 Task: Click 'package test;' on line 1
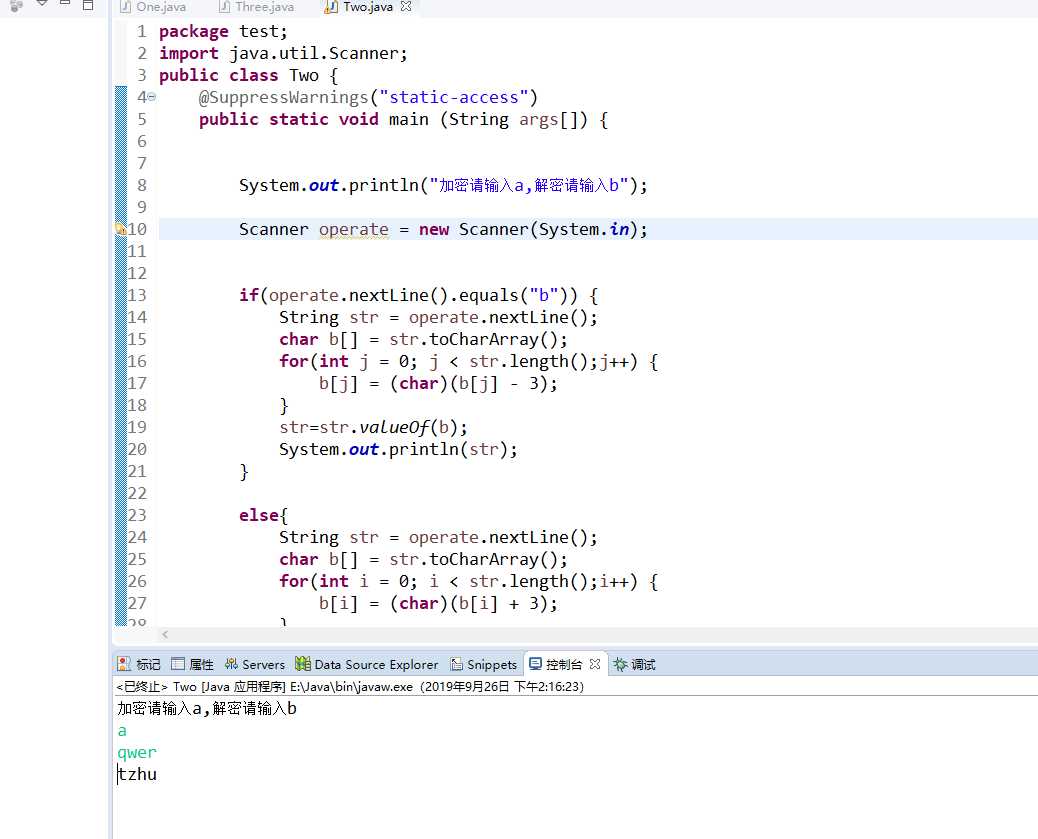pyautogui.click(x=223, y=32)
